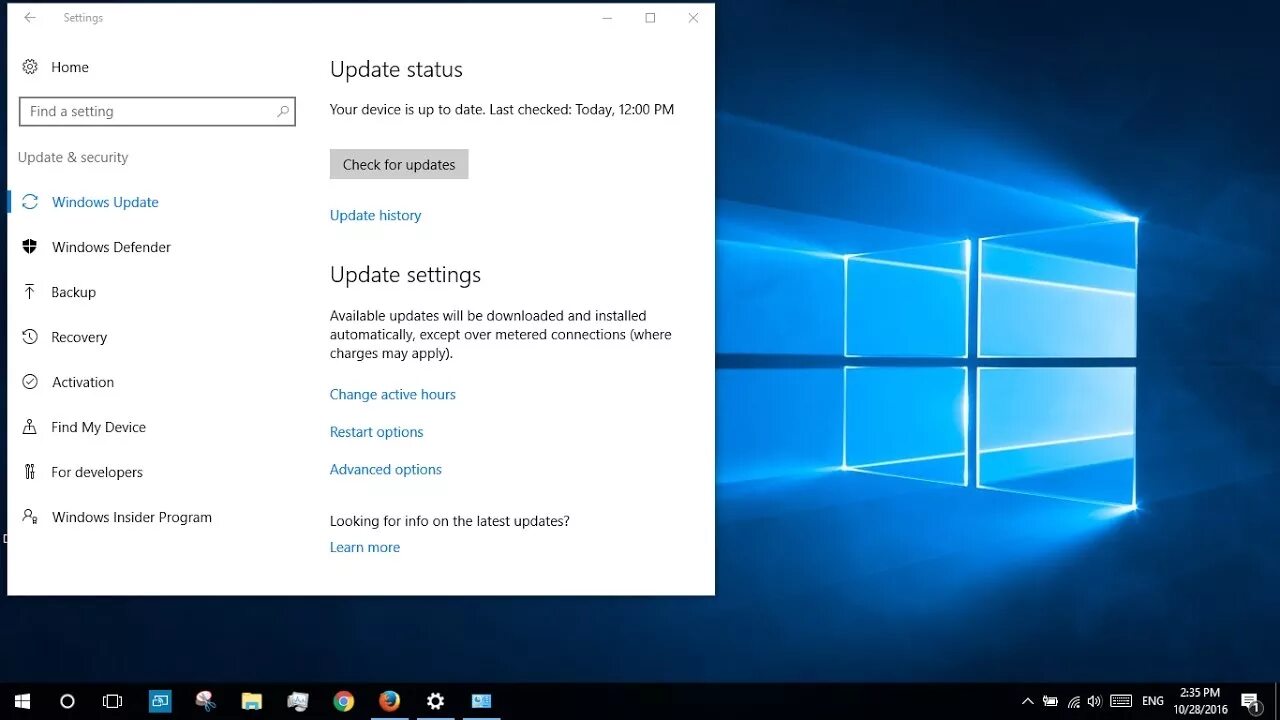Image resolution: width=1280 pixels, height=720 pixels.
Task: Select the Windows Defender shield icon
Action: tap(30, 247)
